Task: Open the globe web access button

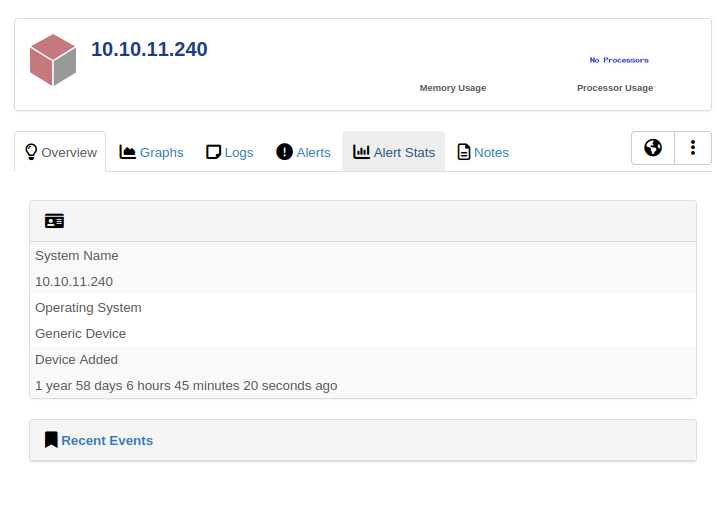Action: click(653, 148)
